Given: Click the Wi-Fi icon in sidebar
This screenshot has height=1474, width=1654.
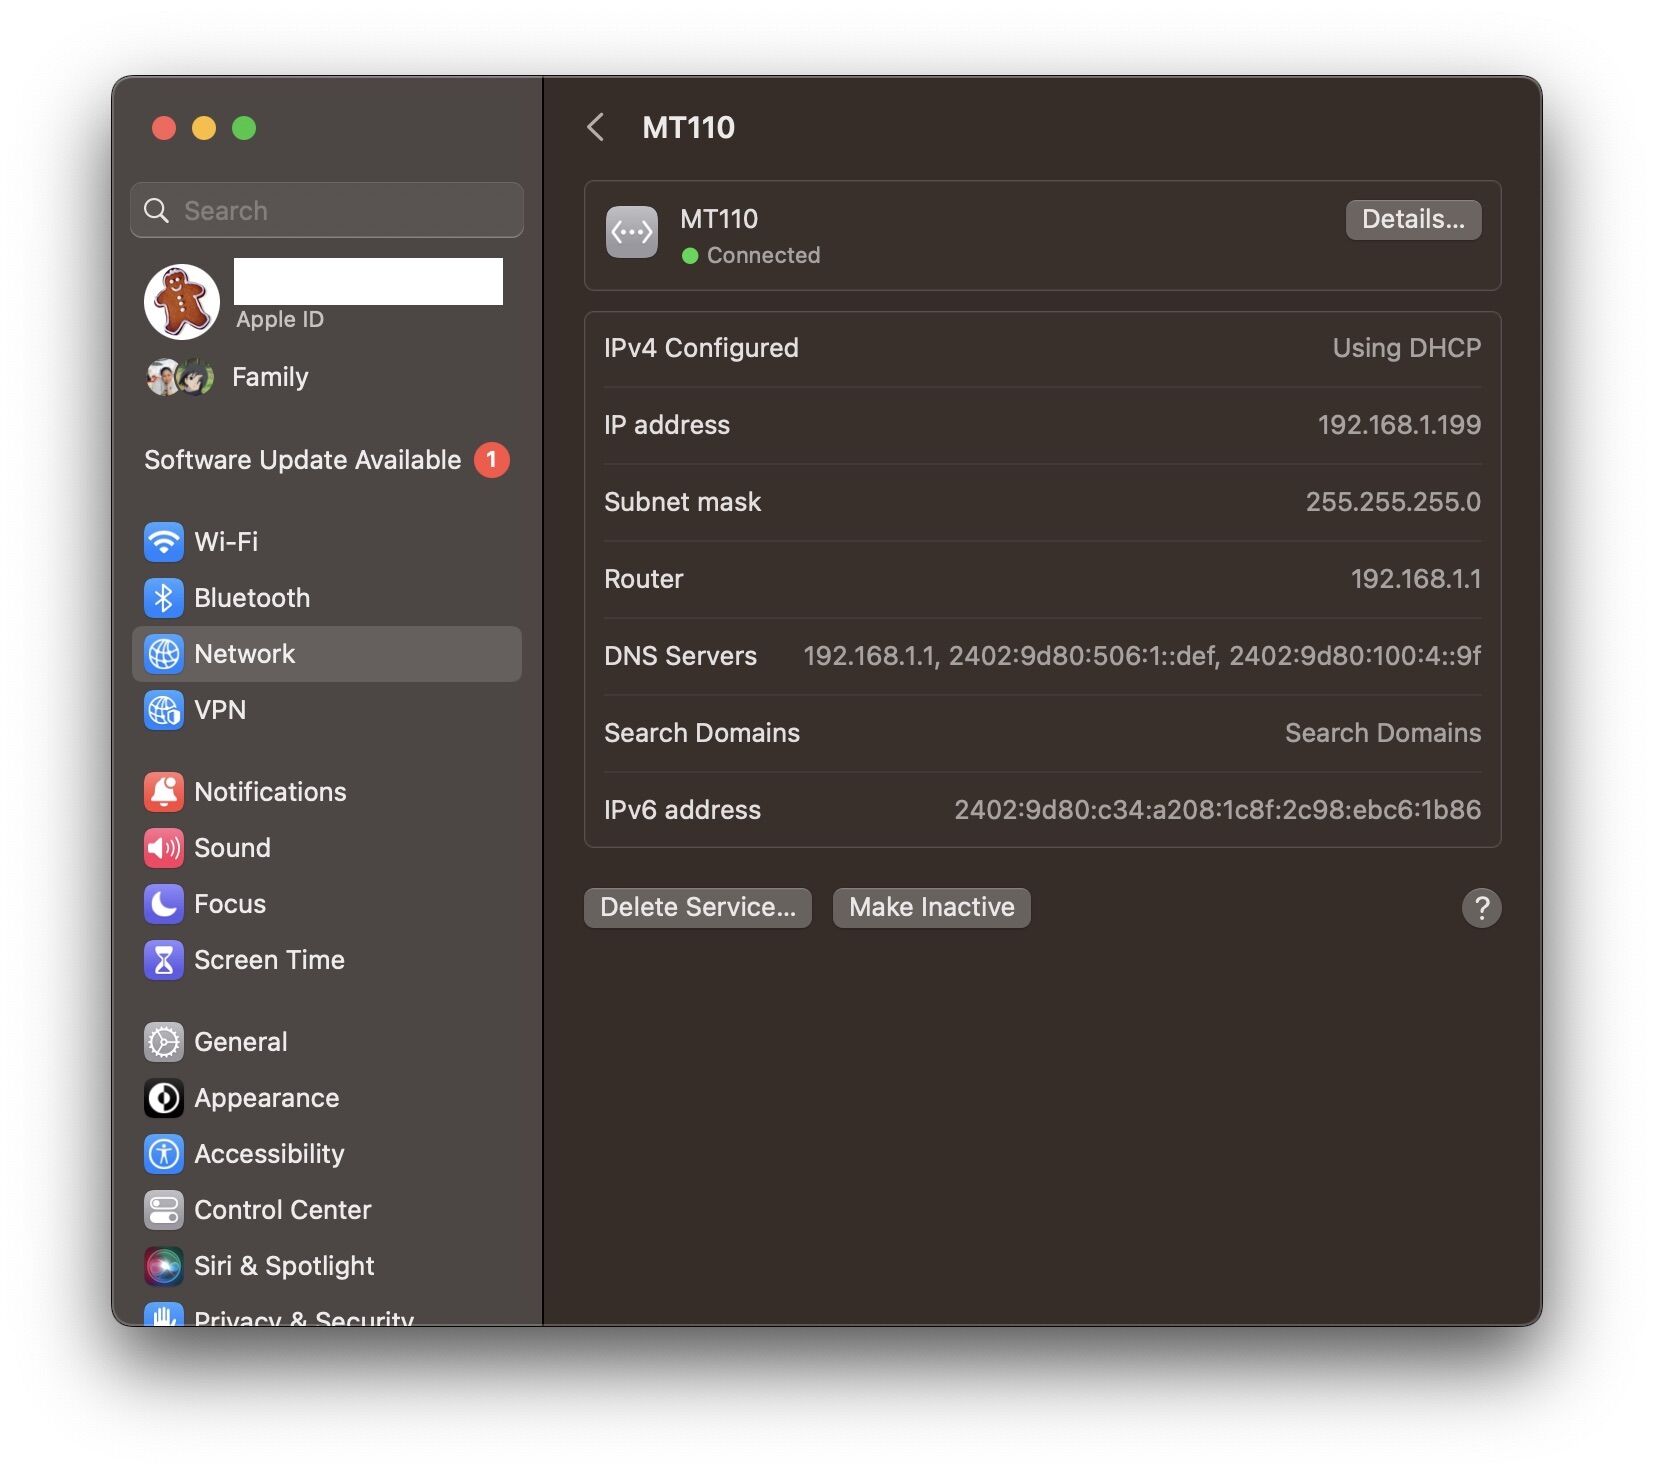Looking at the screenshot, I should click(164, 542).
